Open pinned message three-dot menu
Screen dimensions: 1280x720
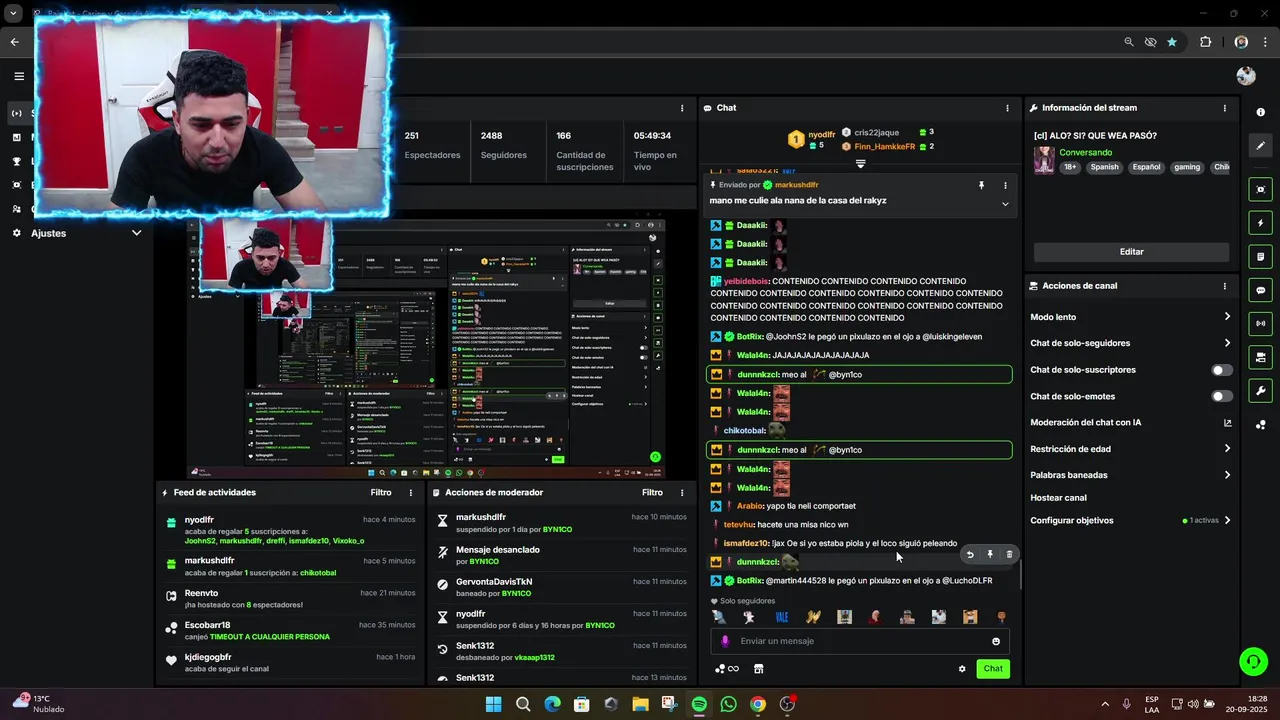click(x=1005, y=185)
